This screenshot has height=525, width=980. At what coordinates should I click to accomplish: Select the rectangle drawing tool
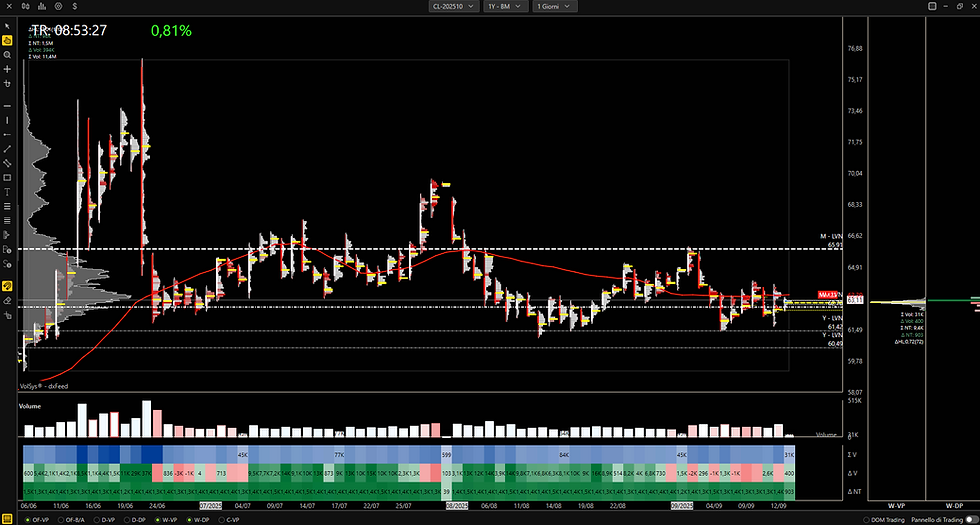tap(7, 178)
